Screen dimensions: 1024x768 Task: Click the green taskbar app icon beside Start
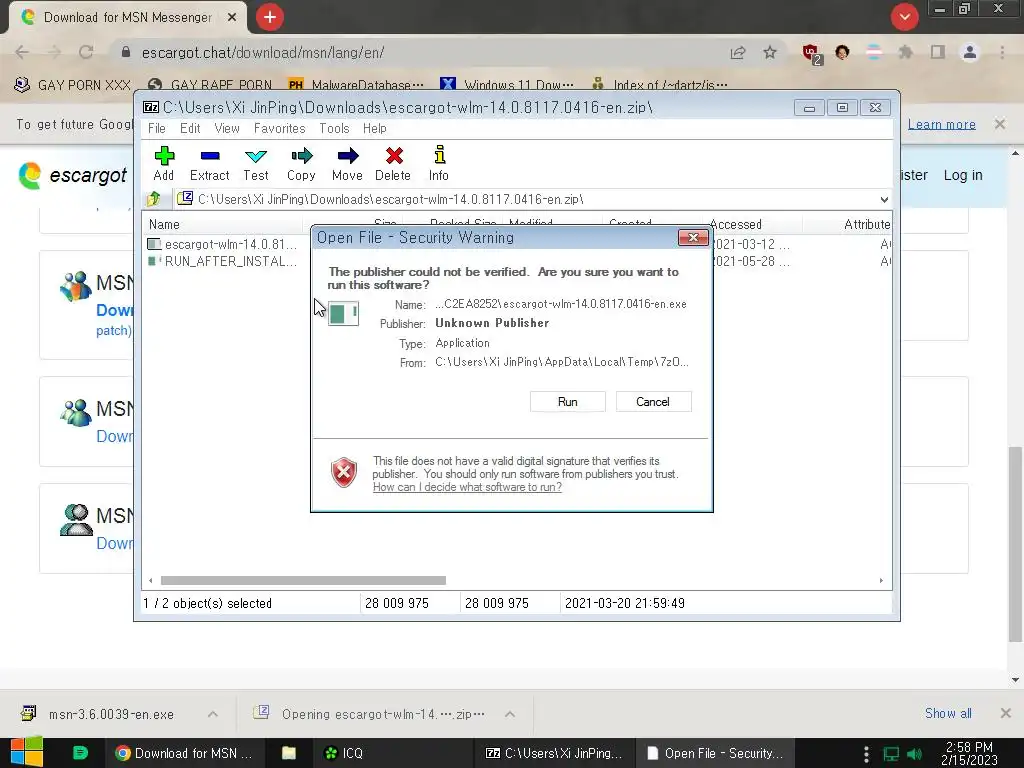[80, 753]
